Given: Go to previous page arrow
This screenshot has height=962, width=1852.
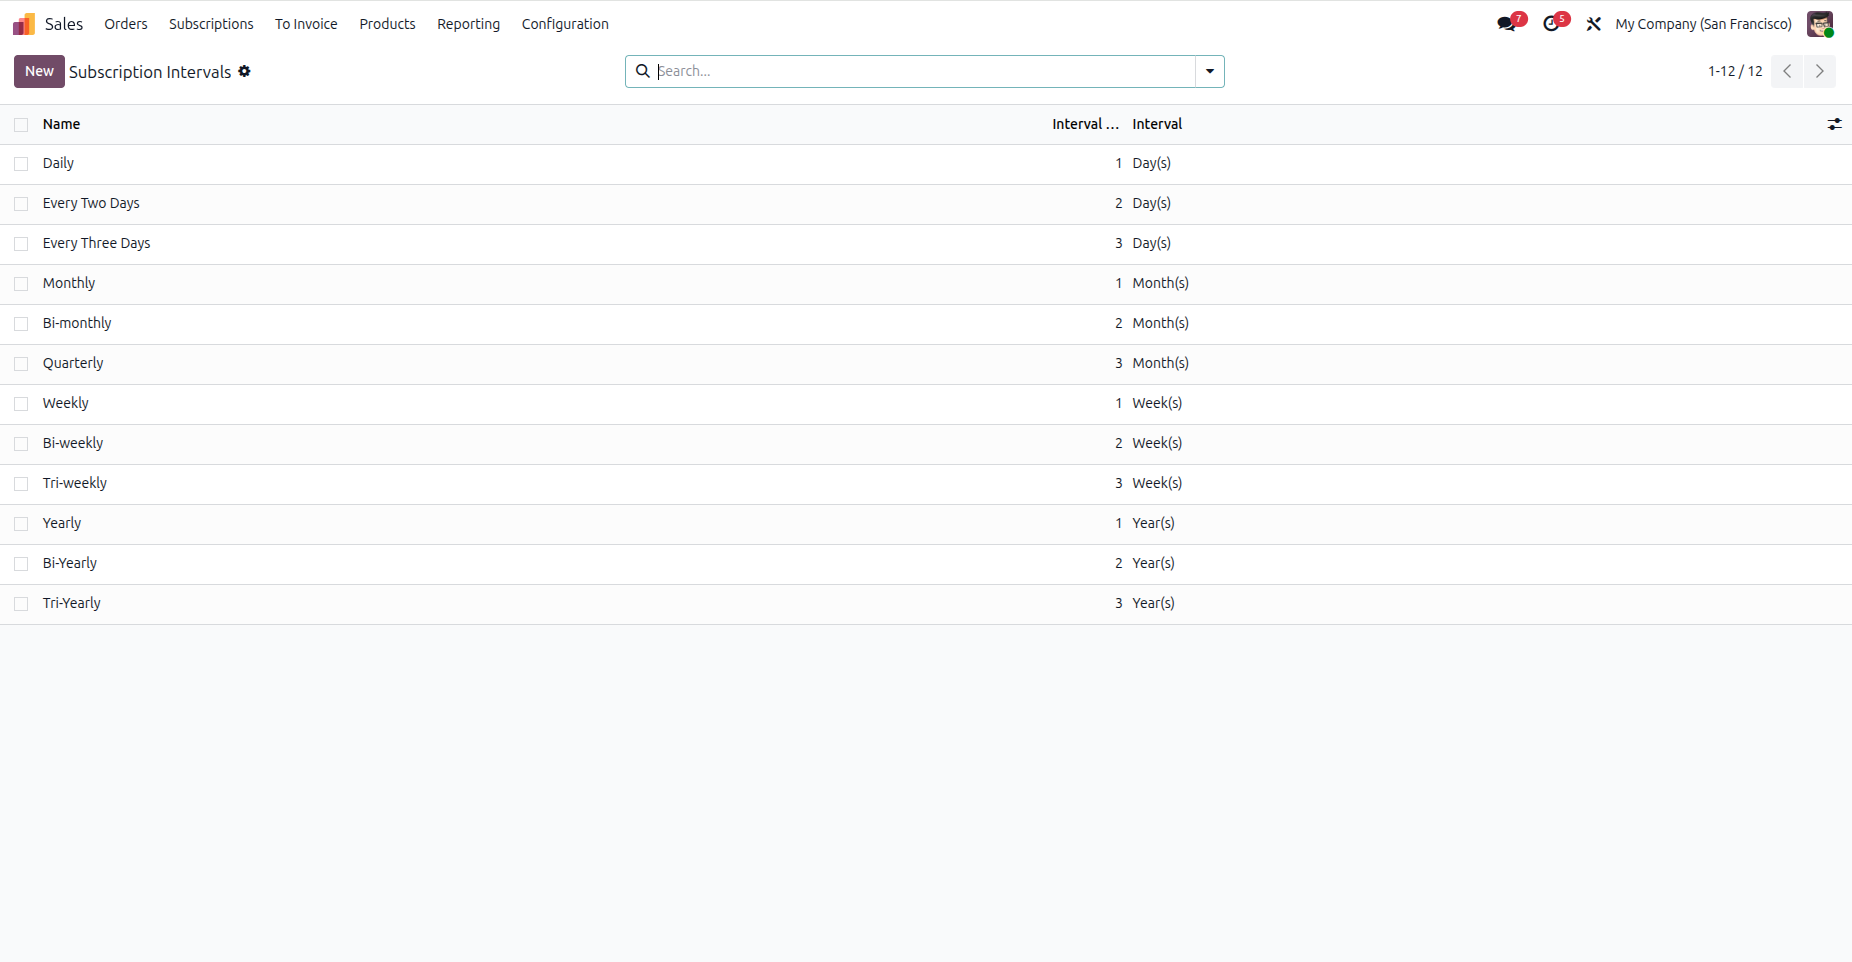Looking at the screenshot, I should [1787, 71].
